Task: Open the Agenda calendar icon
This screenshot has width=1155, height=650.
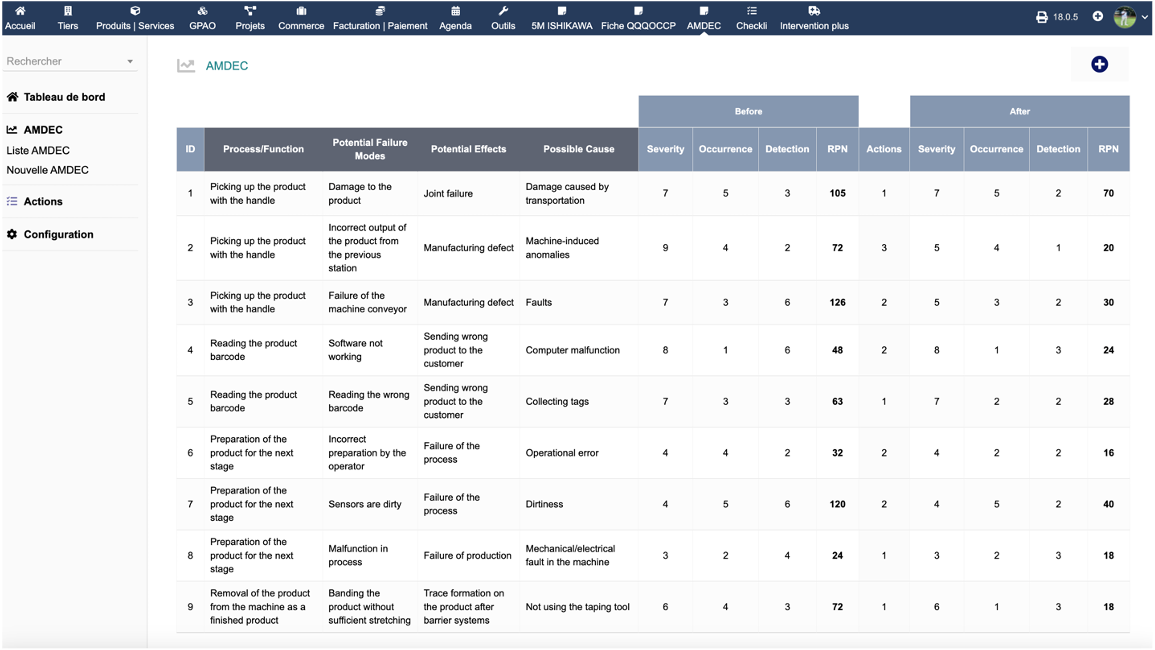Action: pyautogui.click(x=455, y=11)
